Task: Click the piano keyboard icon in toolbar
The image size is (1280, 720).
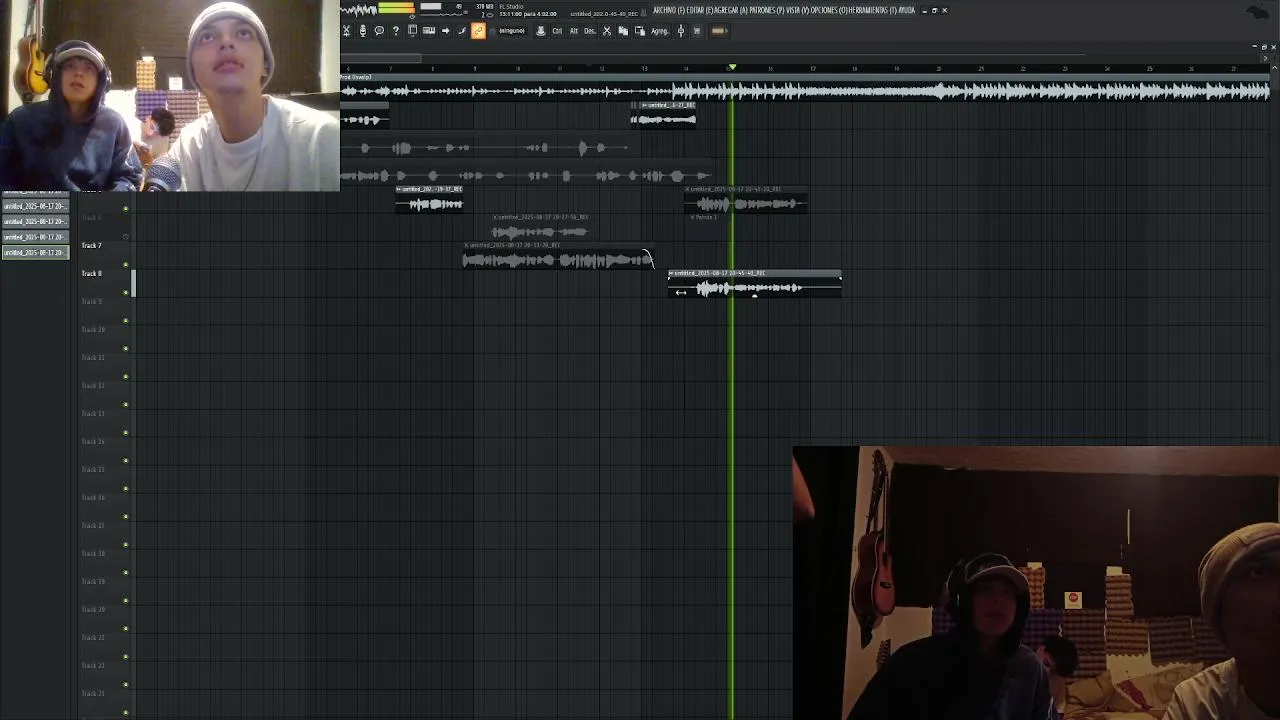Action: [429, 31]
